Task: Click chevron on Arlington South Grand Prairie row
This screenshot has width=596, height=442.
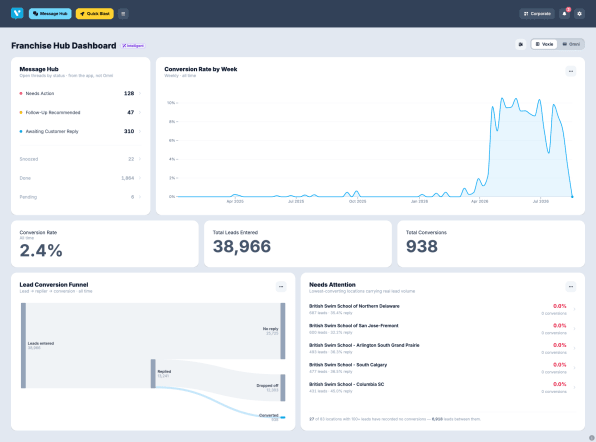Action: tap(574, 349)
